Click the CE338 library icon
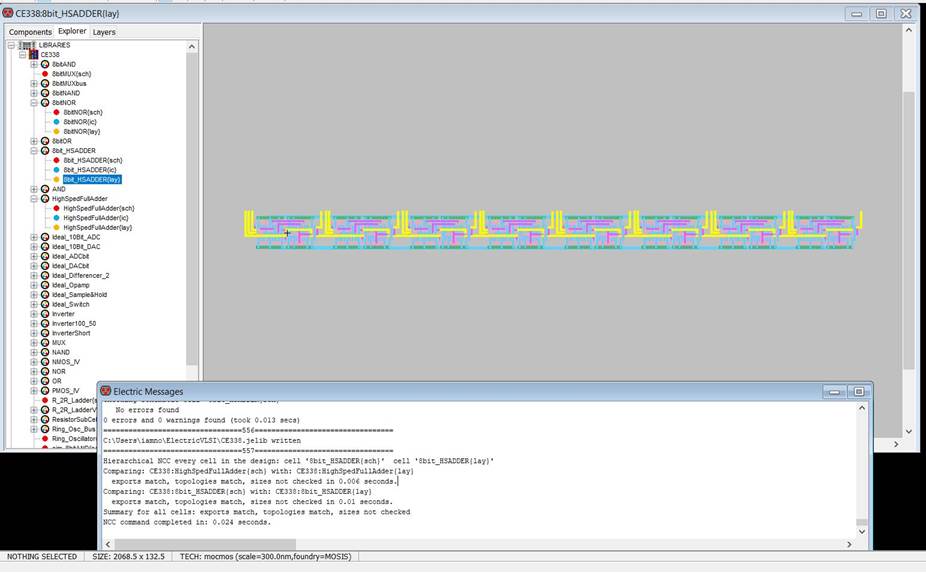 pyautogui.click(x=34, y=55)
